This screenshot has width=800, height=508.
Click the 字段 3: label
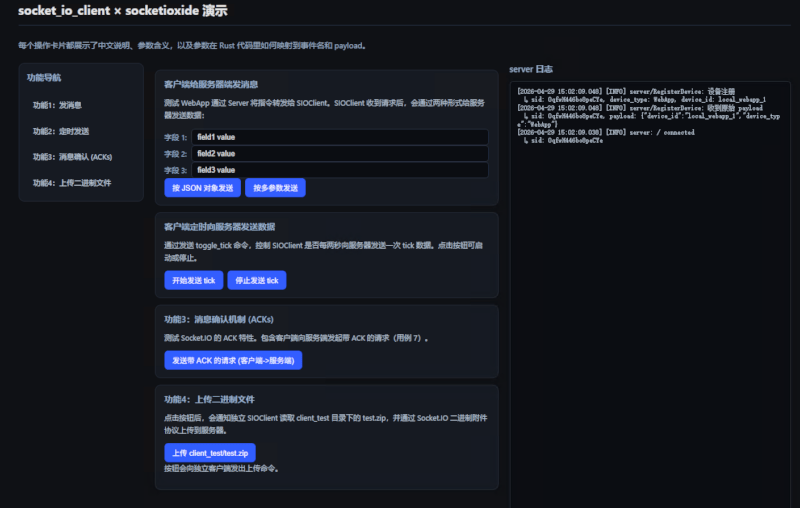176,170
